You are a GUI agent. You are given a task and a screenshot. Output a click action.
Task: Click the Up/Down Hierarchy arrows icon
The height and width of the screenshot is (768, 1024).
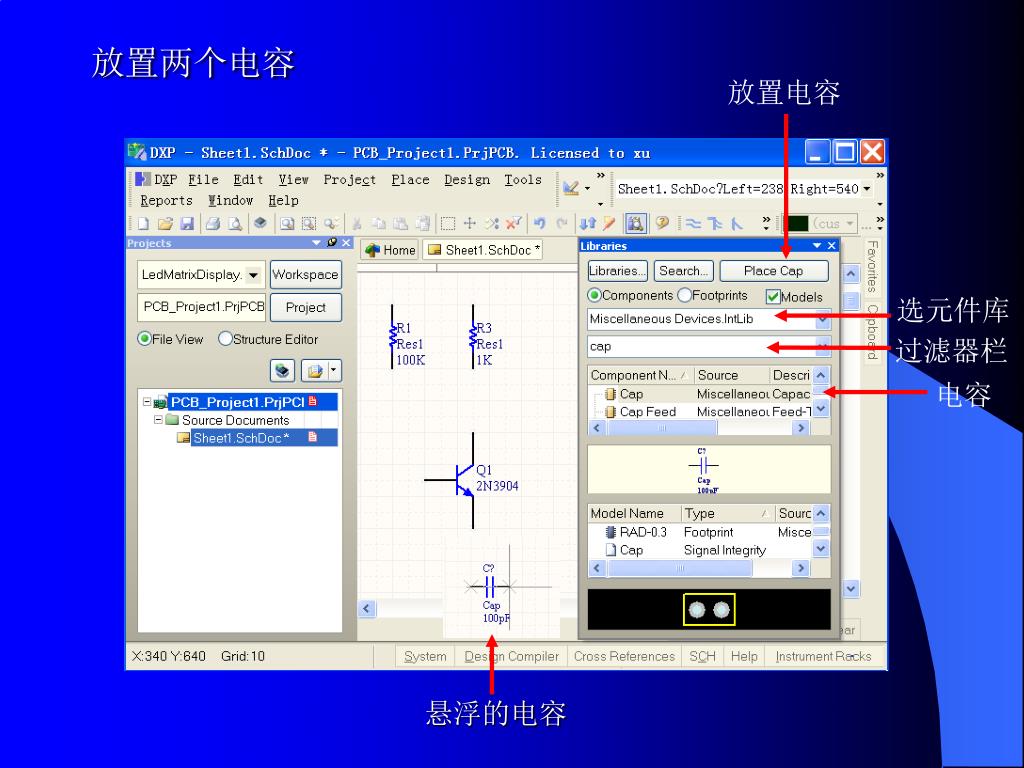[x=588, y=223]
